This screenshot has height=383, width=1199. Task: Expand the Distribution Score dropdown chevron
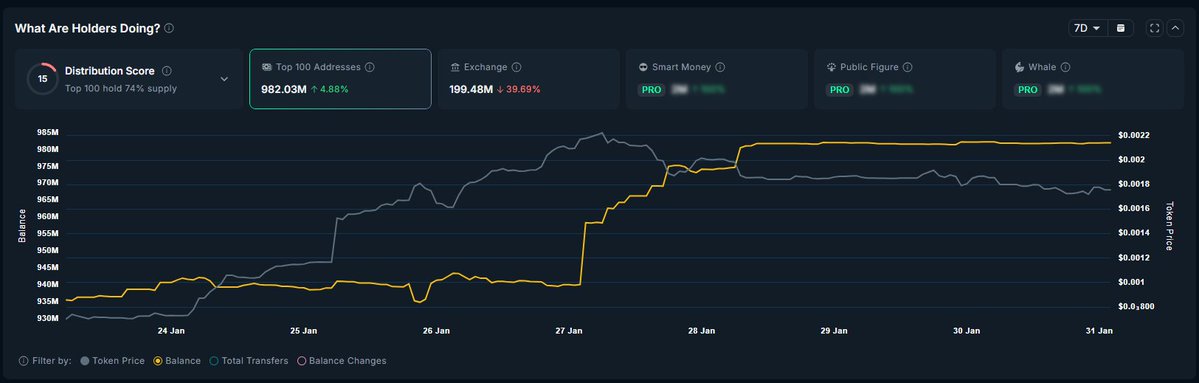coord(224,79)
